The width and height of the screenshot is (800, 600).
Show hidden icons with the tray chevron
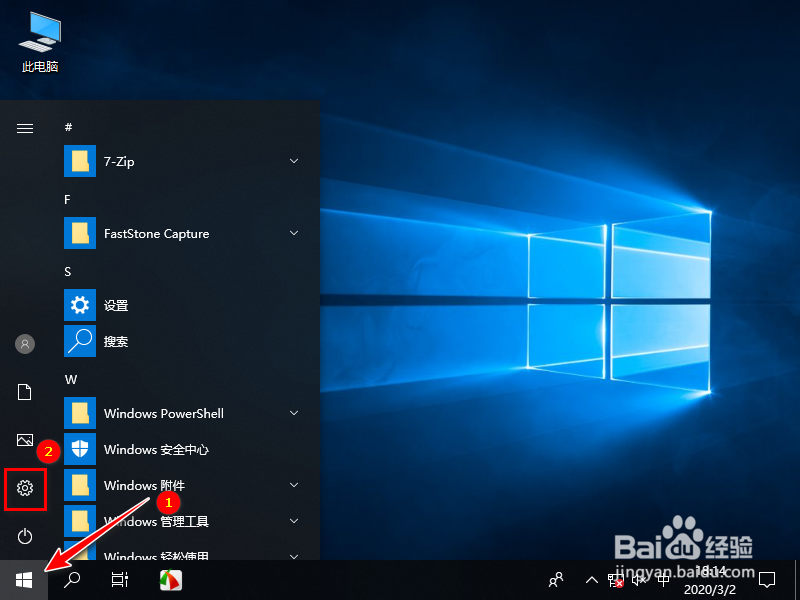coord(592,580)
